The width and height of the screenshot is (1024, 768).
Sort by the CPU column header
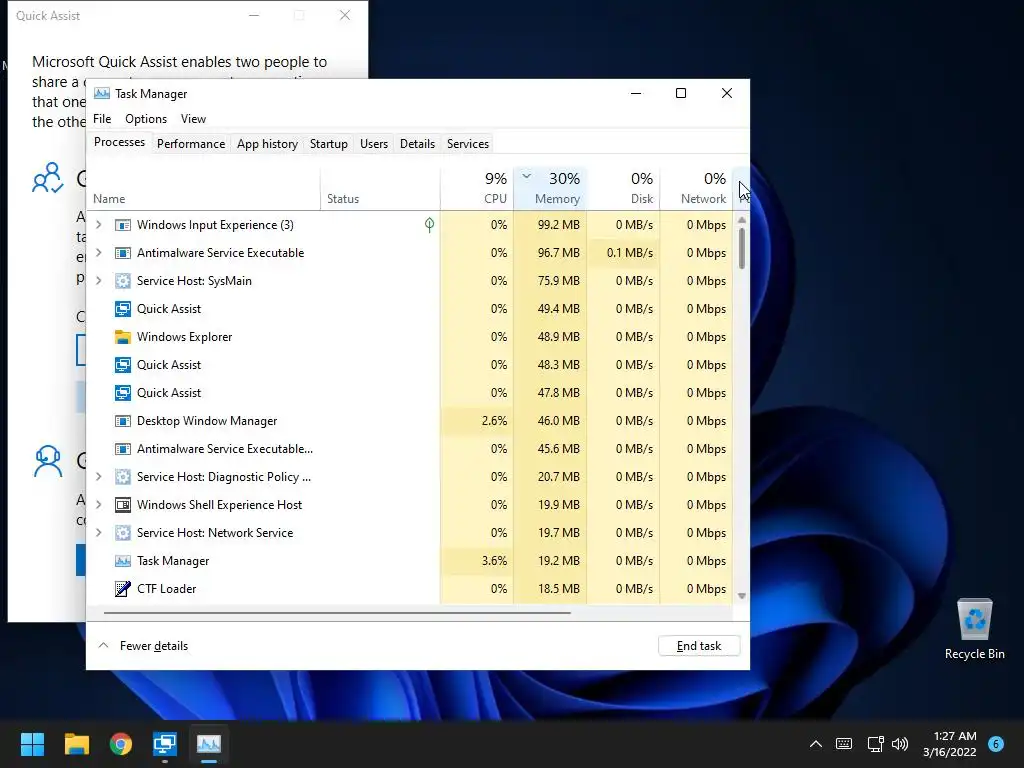(477, 189)
